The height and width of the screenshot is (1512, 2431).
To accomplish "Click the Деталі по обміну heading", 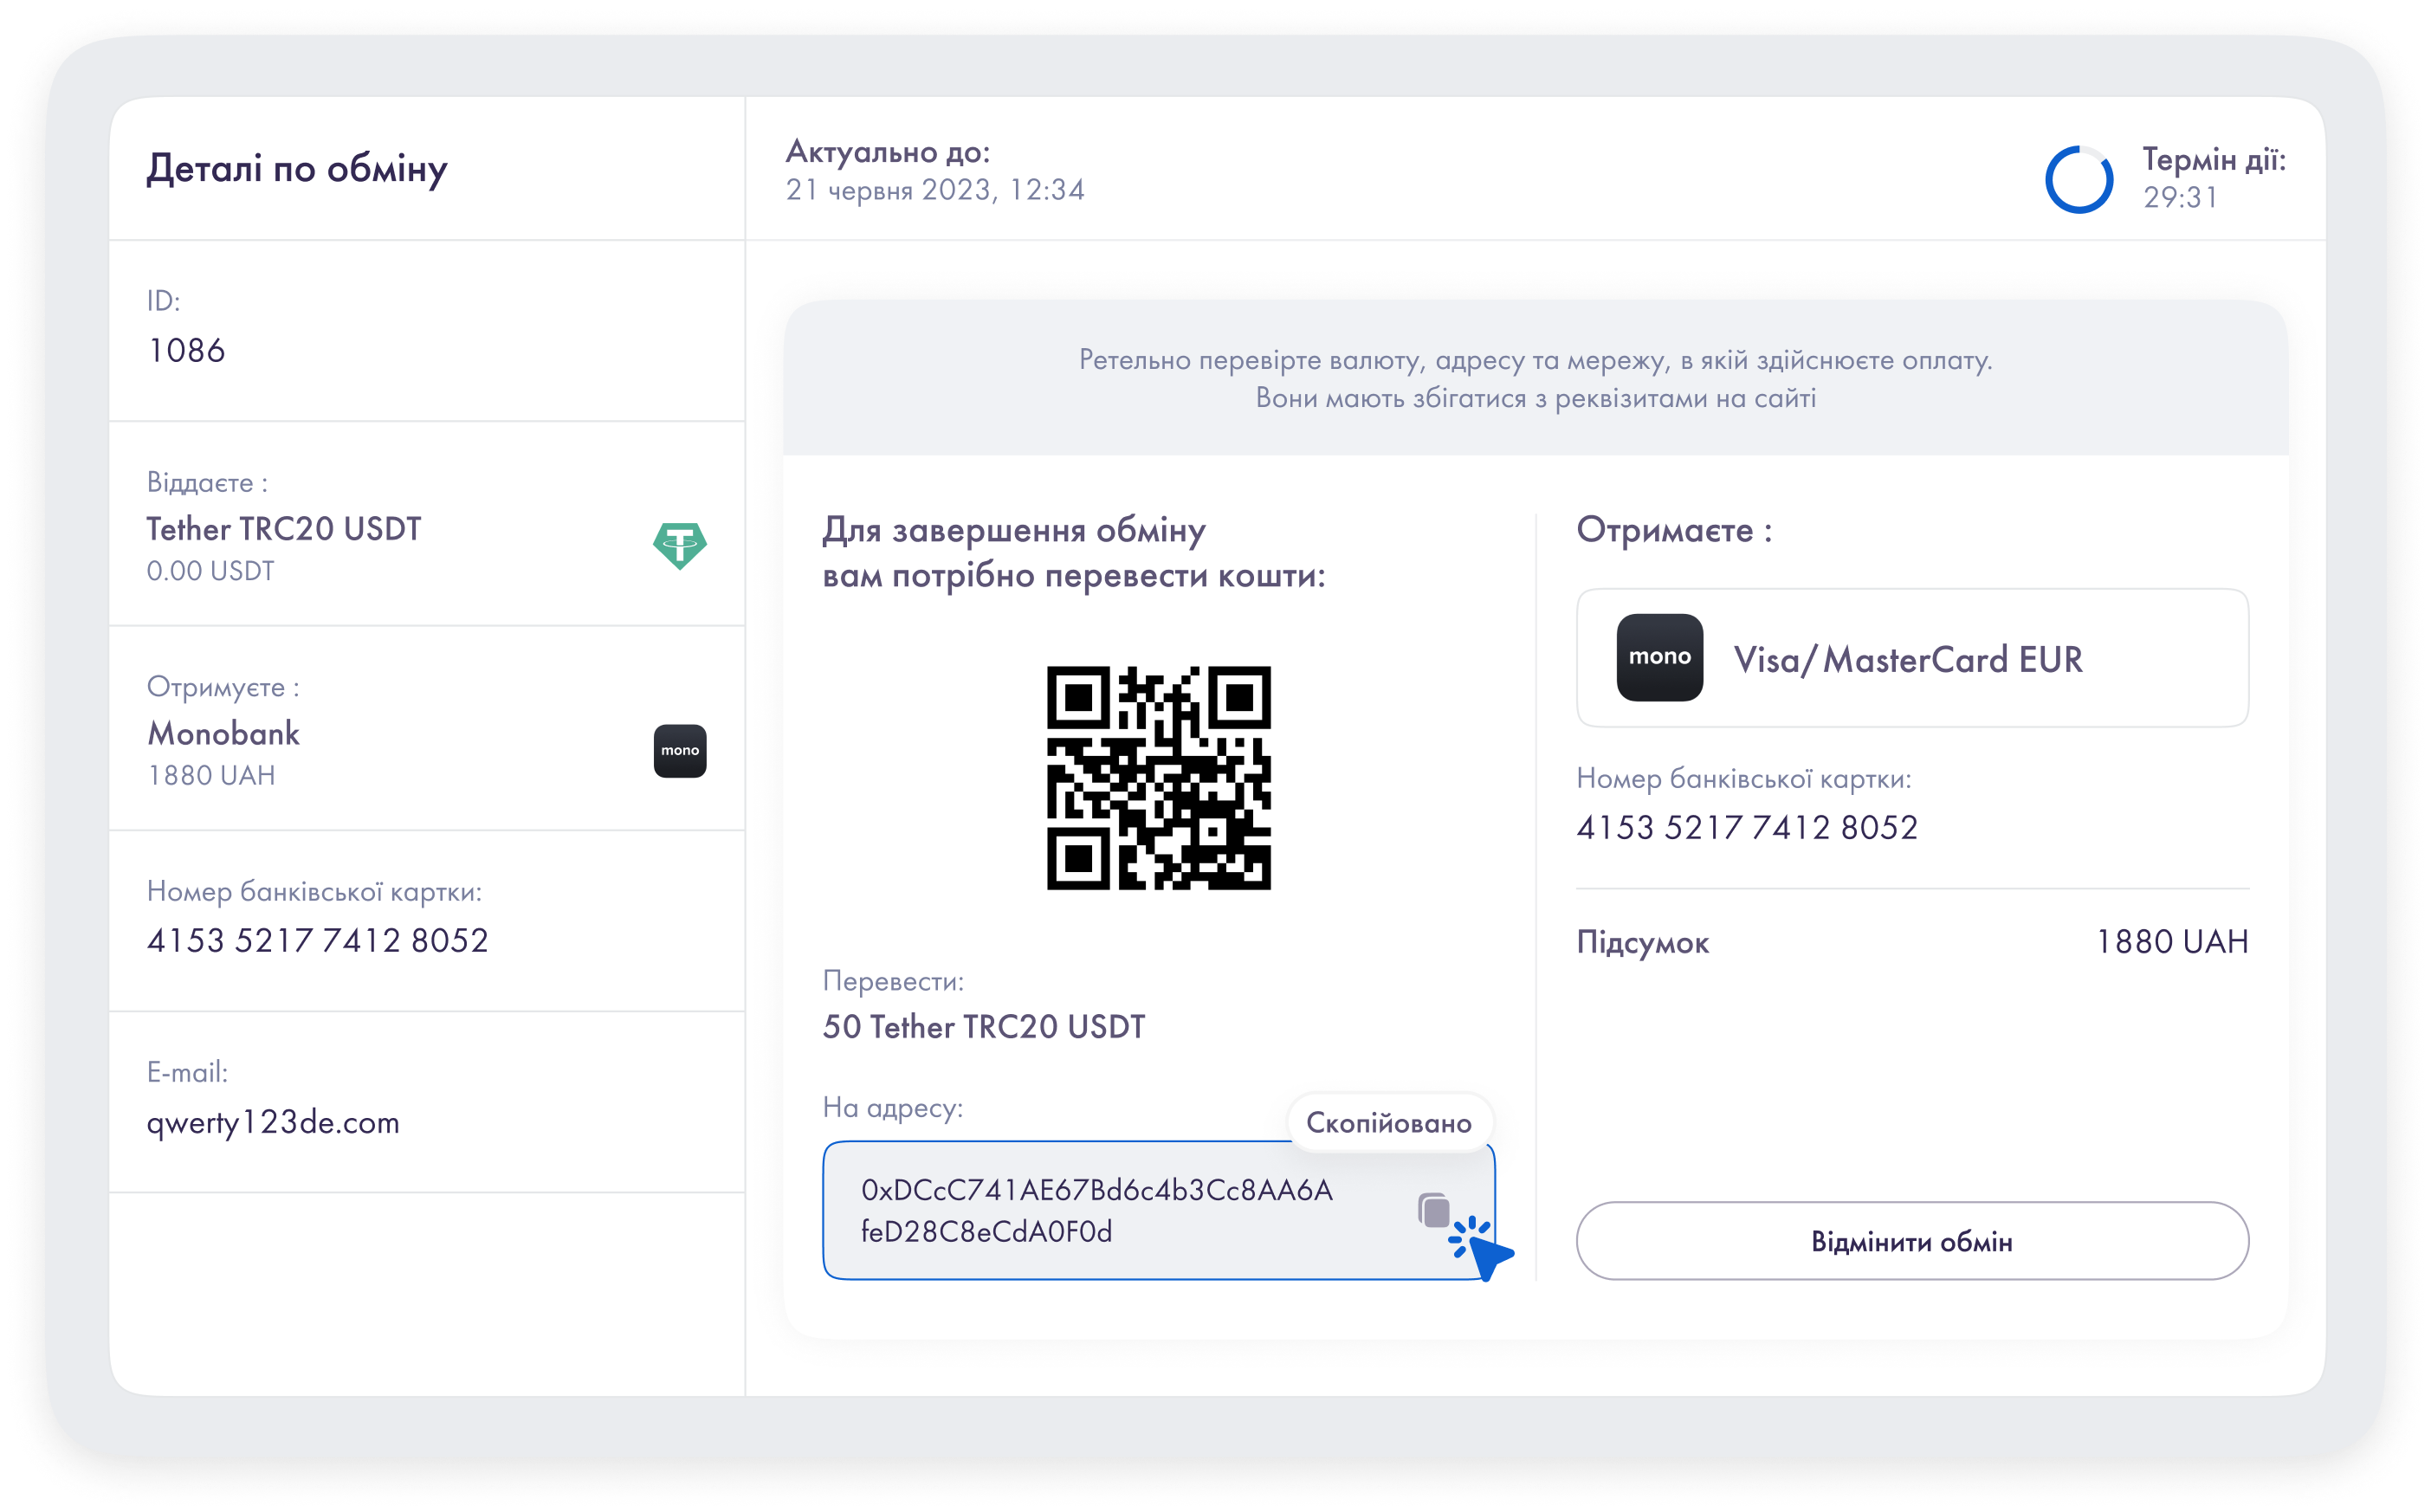I will tap(296, 168).
